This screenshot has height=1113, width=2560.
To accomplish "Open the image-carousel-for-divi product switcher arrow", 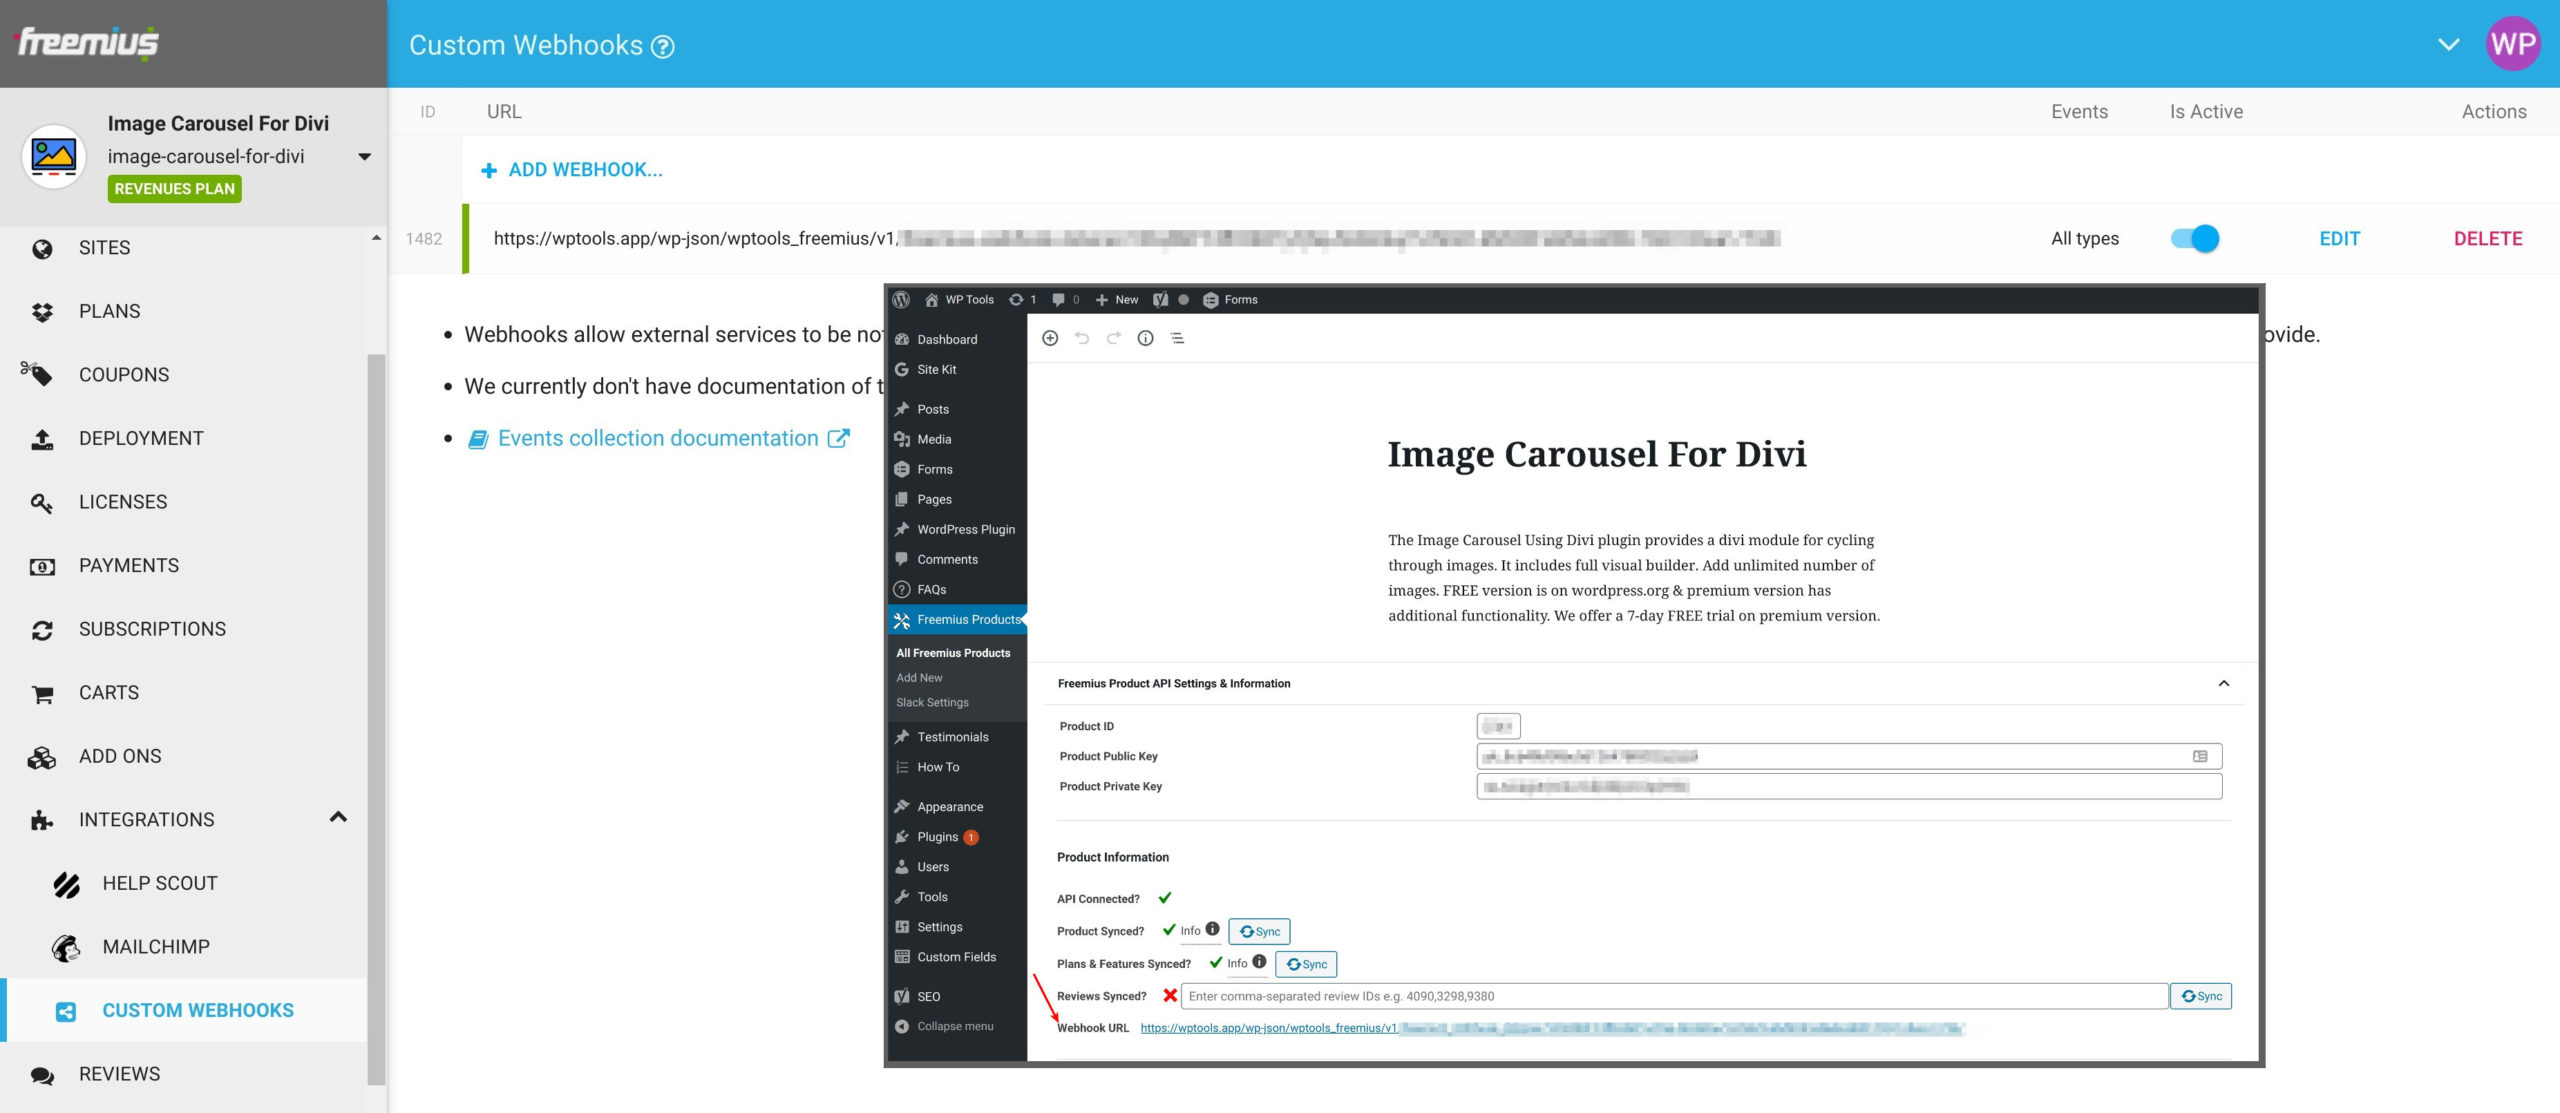I will coord(365,157).
